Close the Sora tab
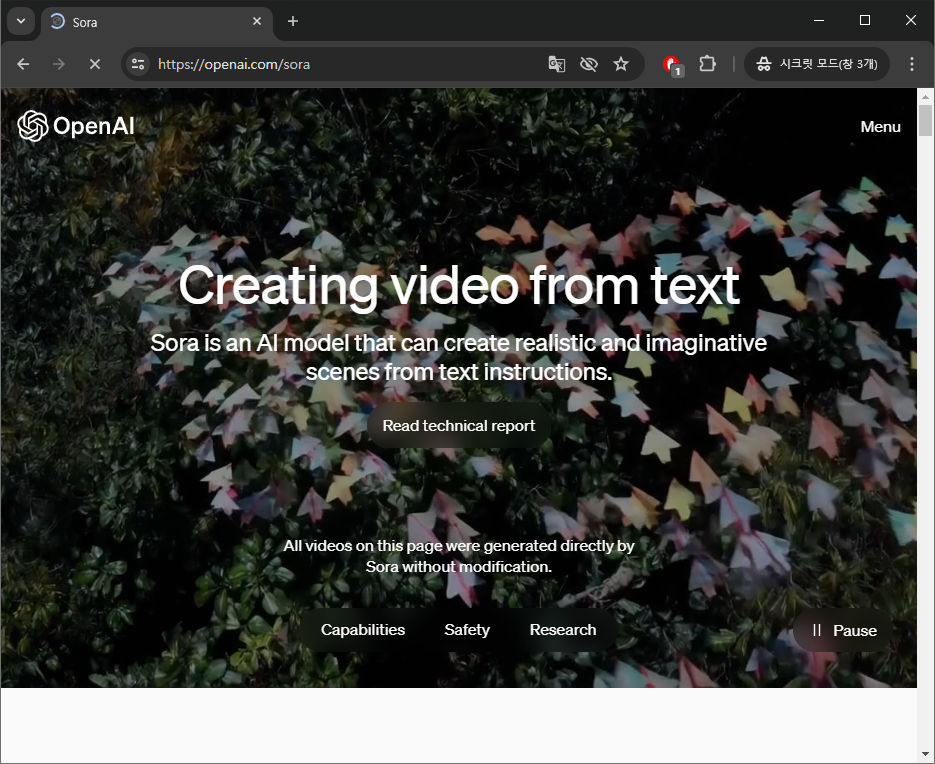 pos(257,21)
